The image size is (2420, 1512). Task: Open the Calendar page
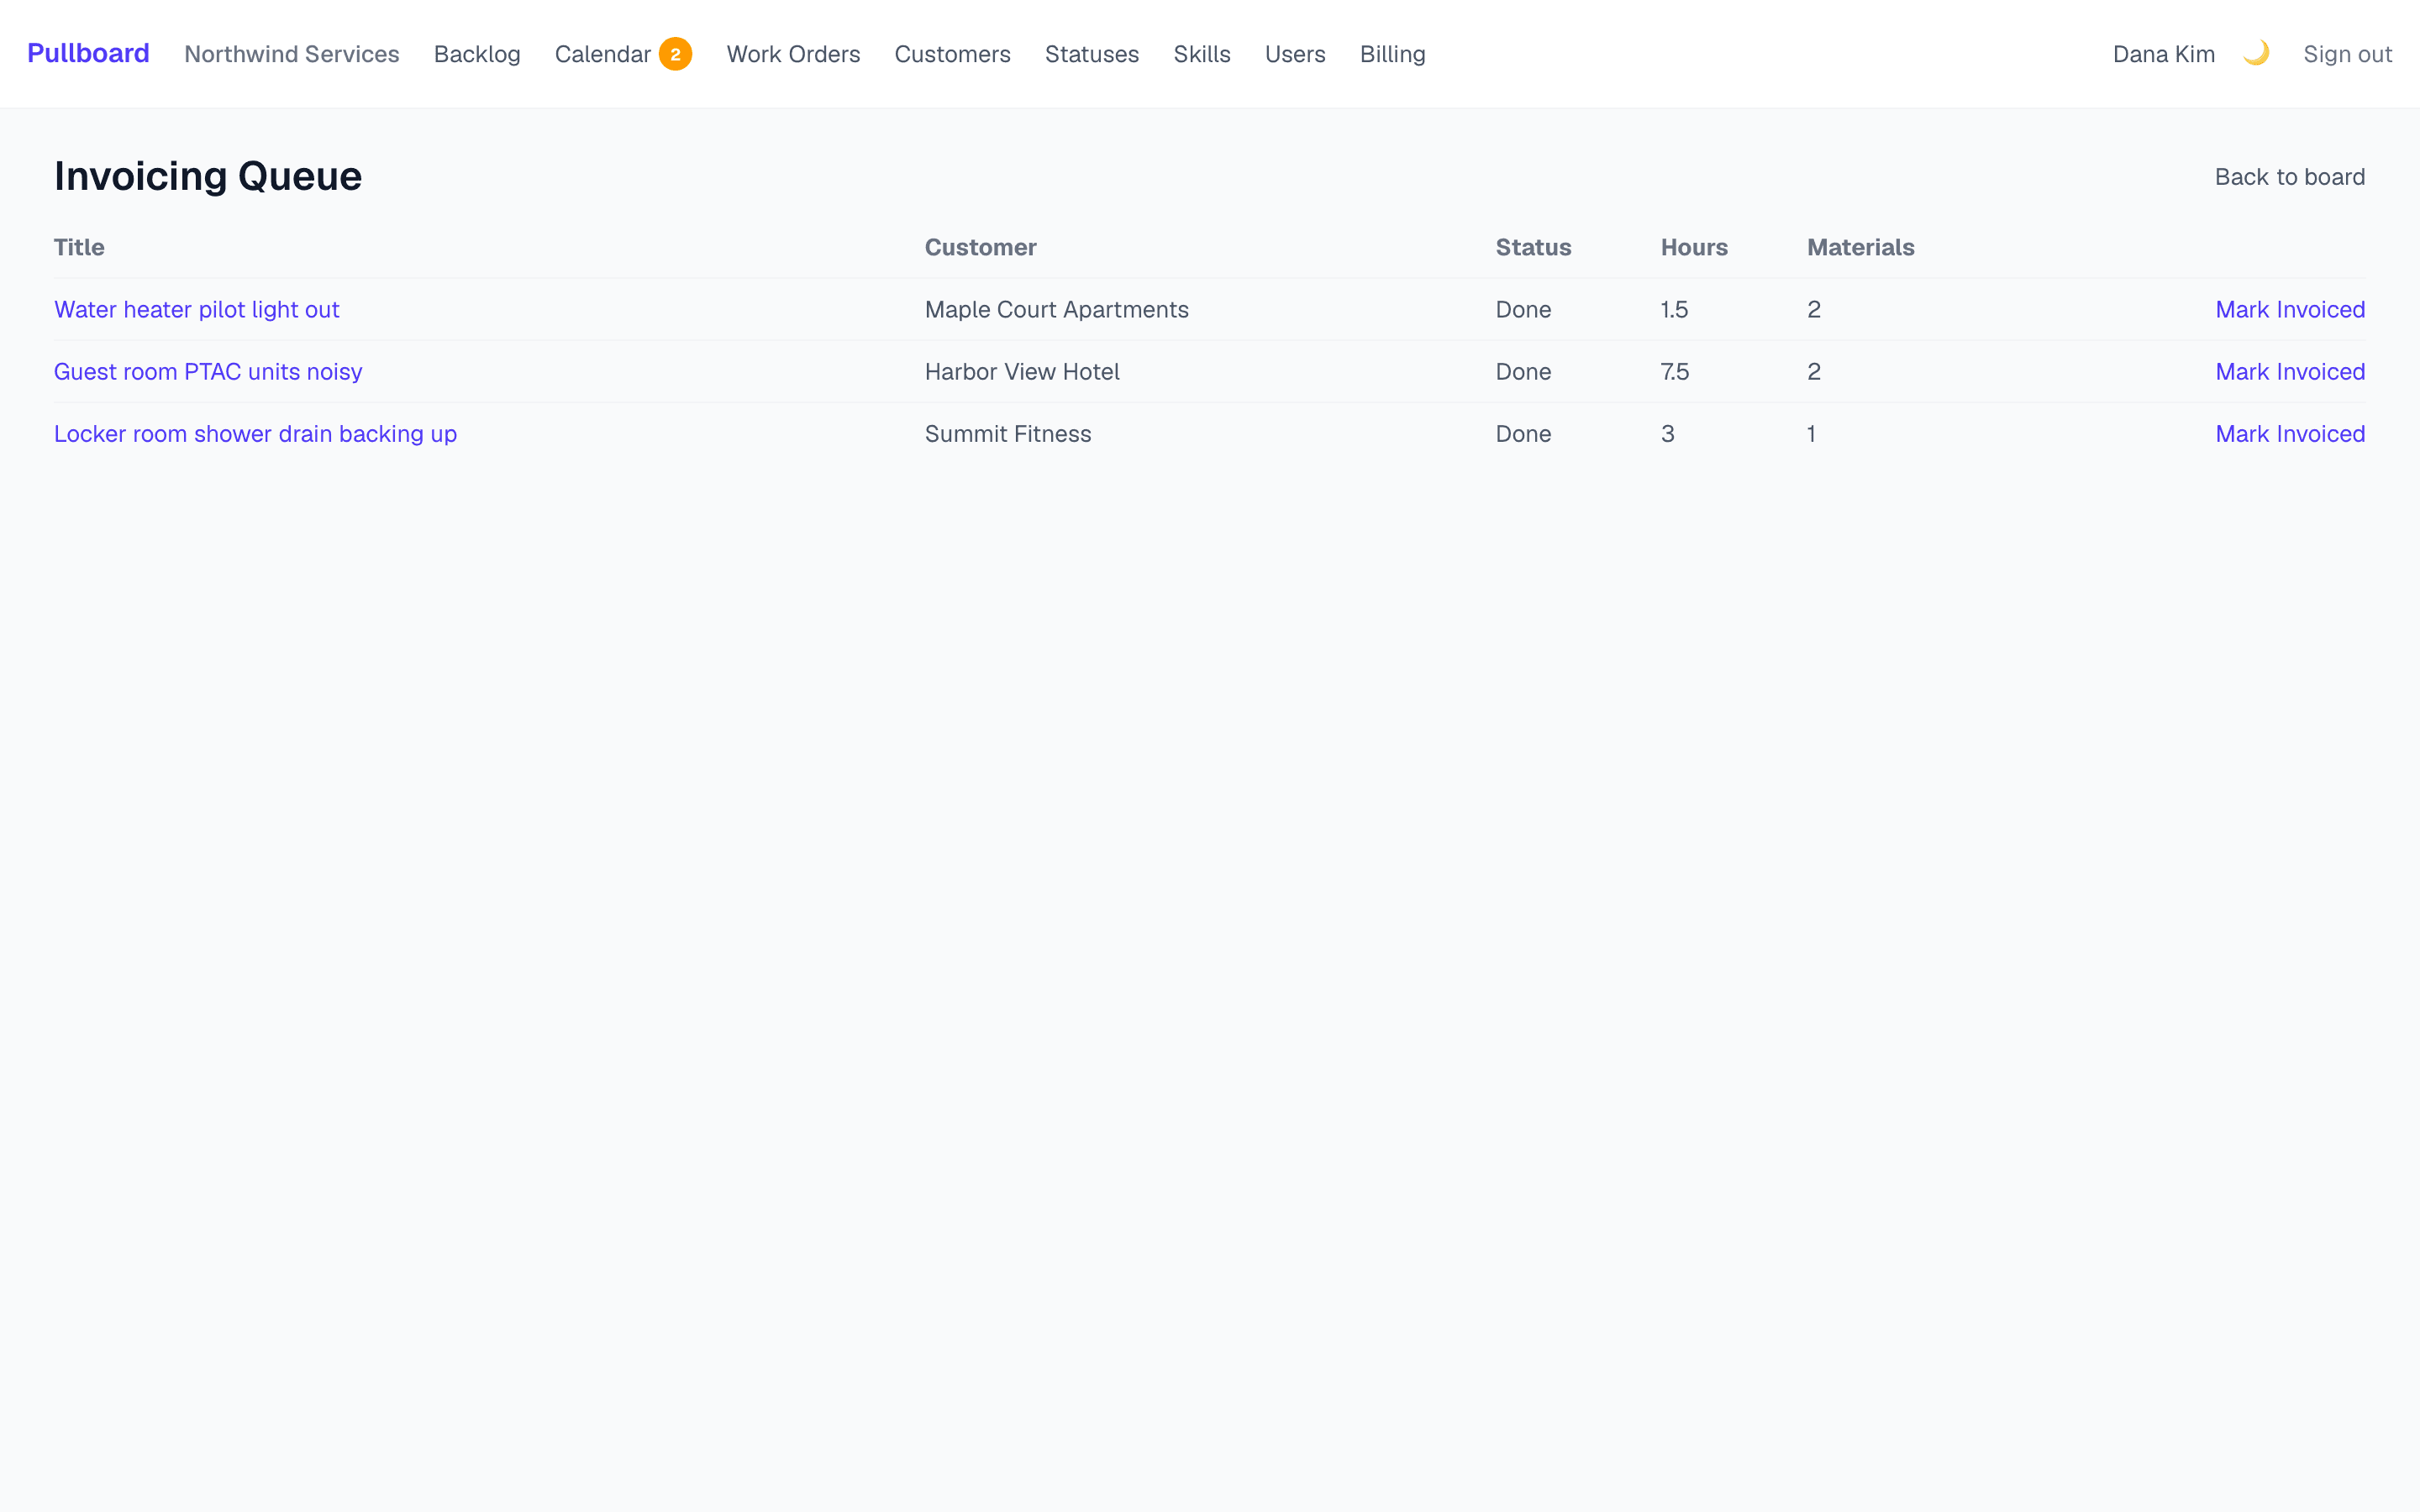click(x=603, y=54)
